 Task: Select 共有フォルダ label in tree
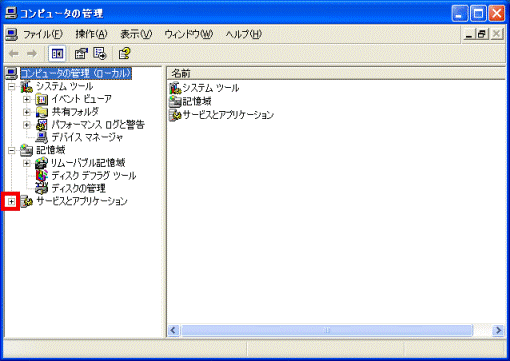(x=75, y=112)
